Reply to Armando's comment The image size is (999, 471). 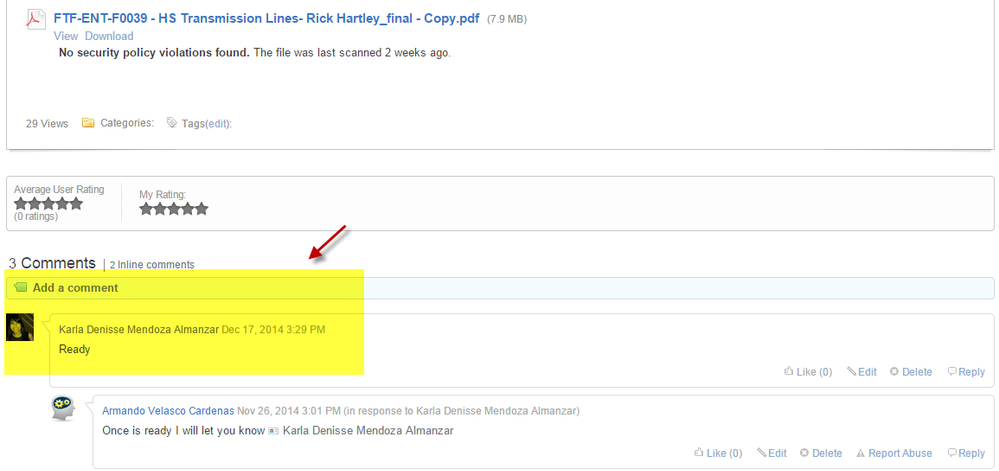coord(966,453)
